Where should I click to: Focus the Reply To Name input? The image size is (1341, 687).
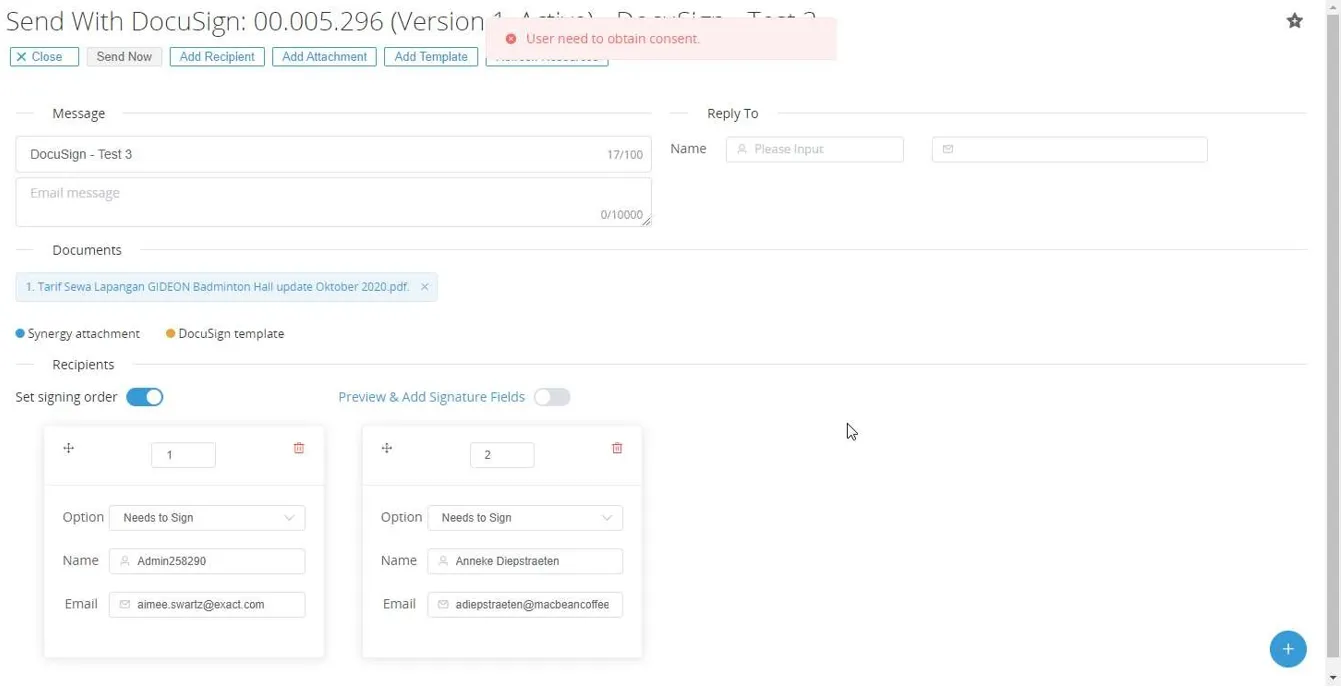[x=814, y=149]
